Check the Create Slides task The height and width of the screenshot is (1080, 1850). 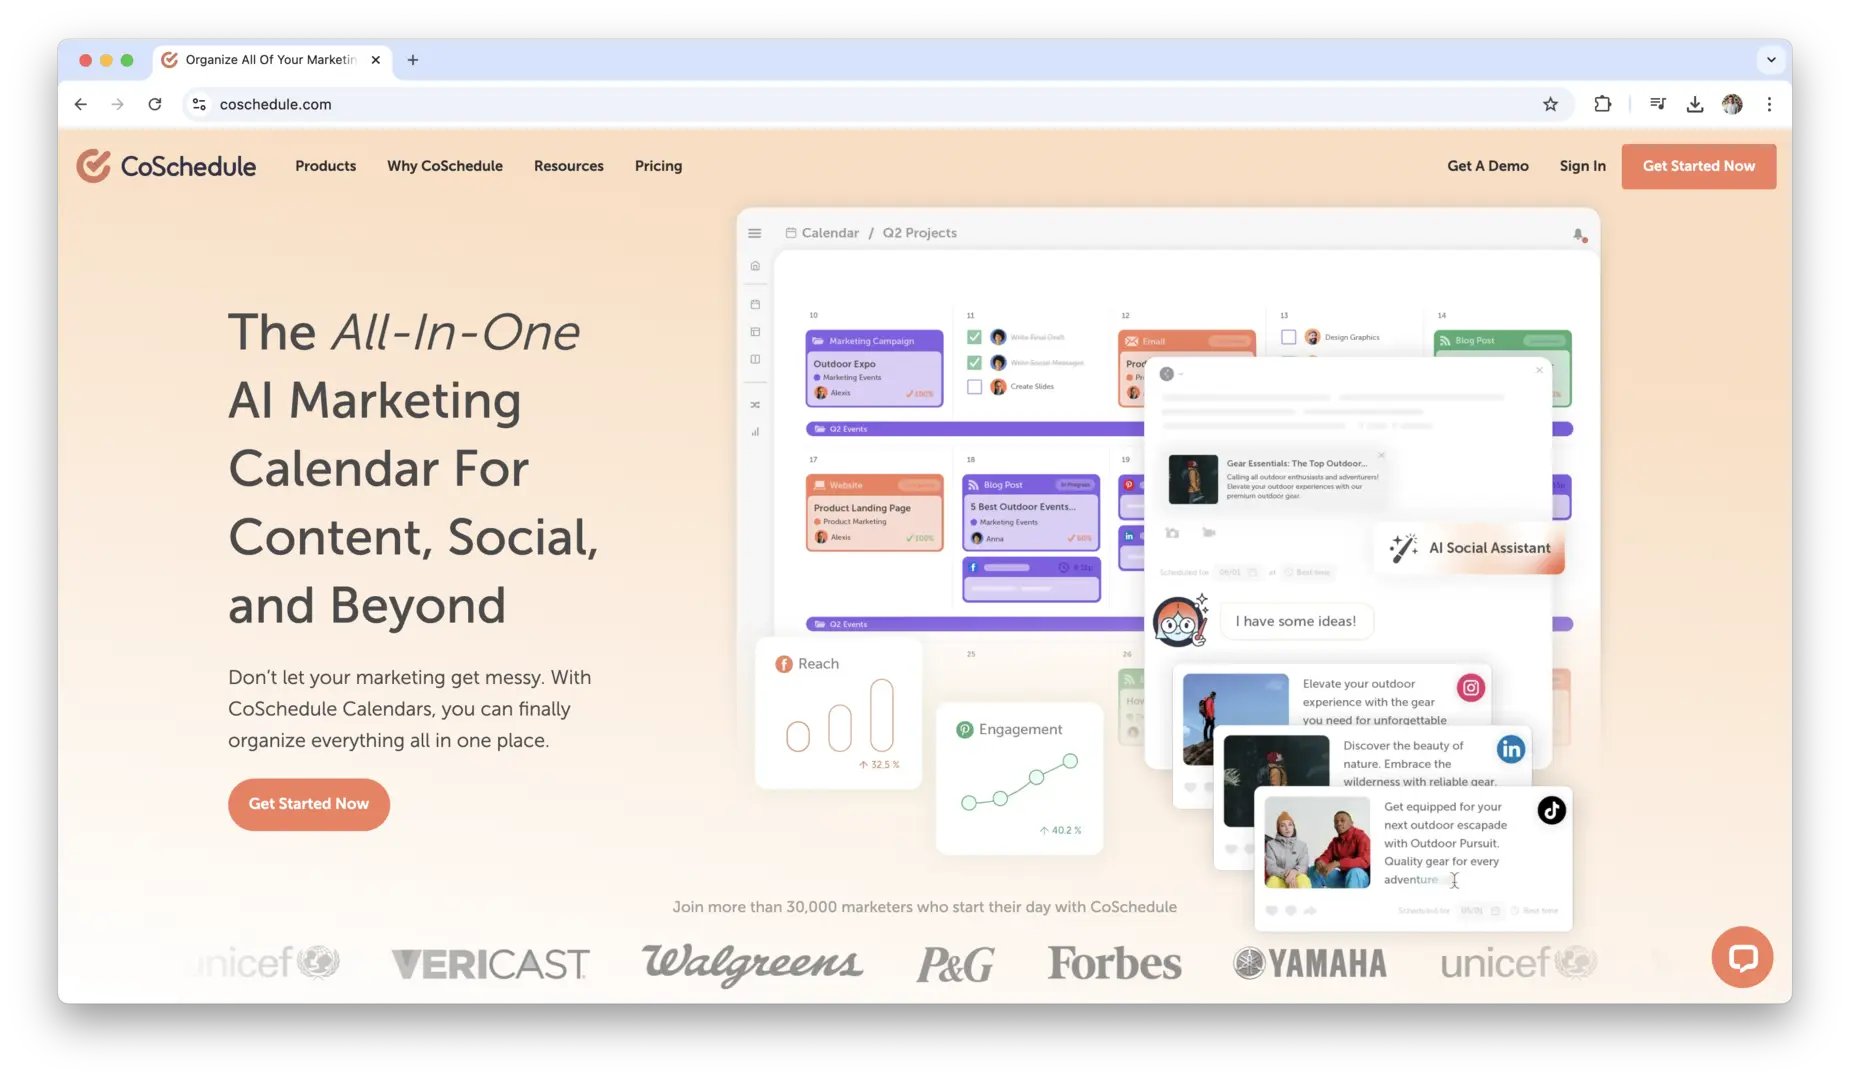click(x=974, y=386)
